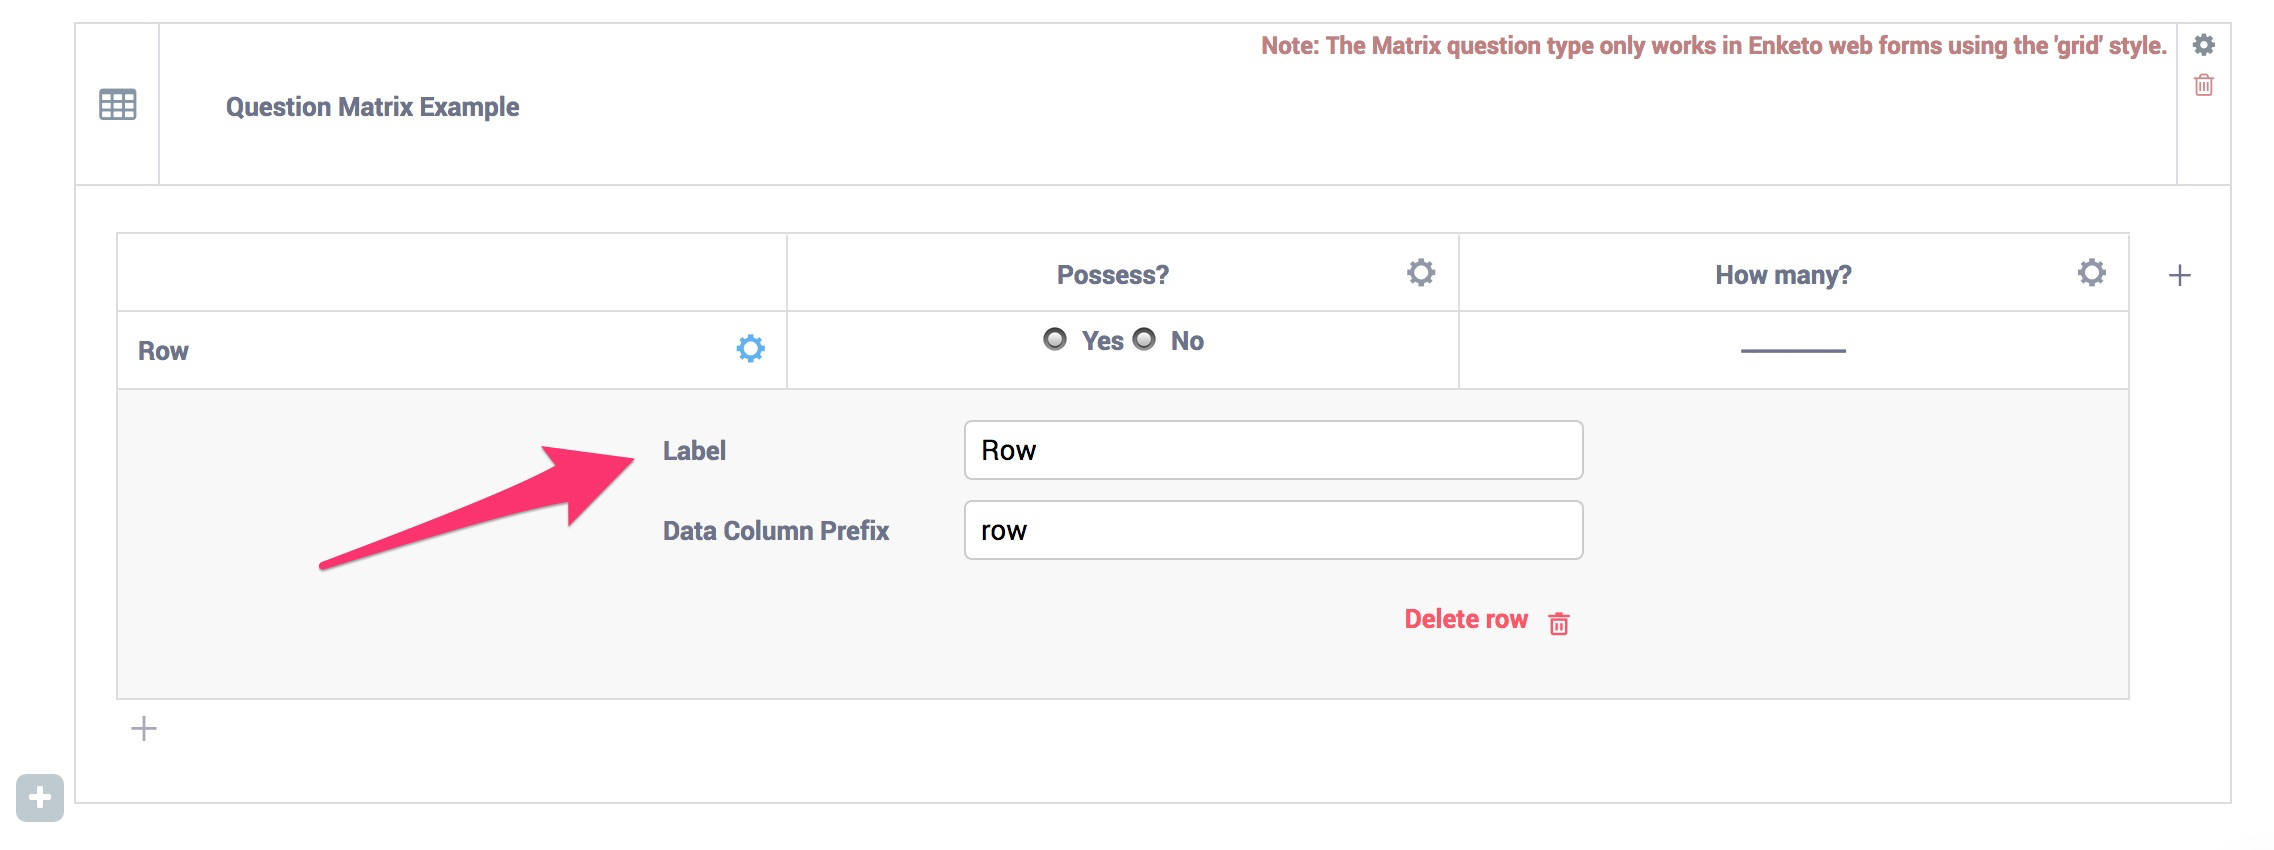Delete the question using top-right trash icon
Viewport: 2274px width, 850px height.
tap(2203, 85)
